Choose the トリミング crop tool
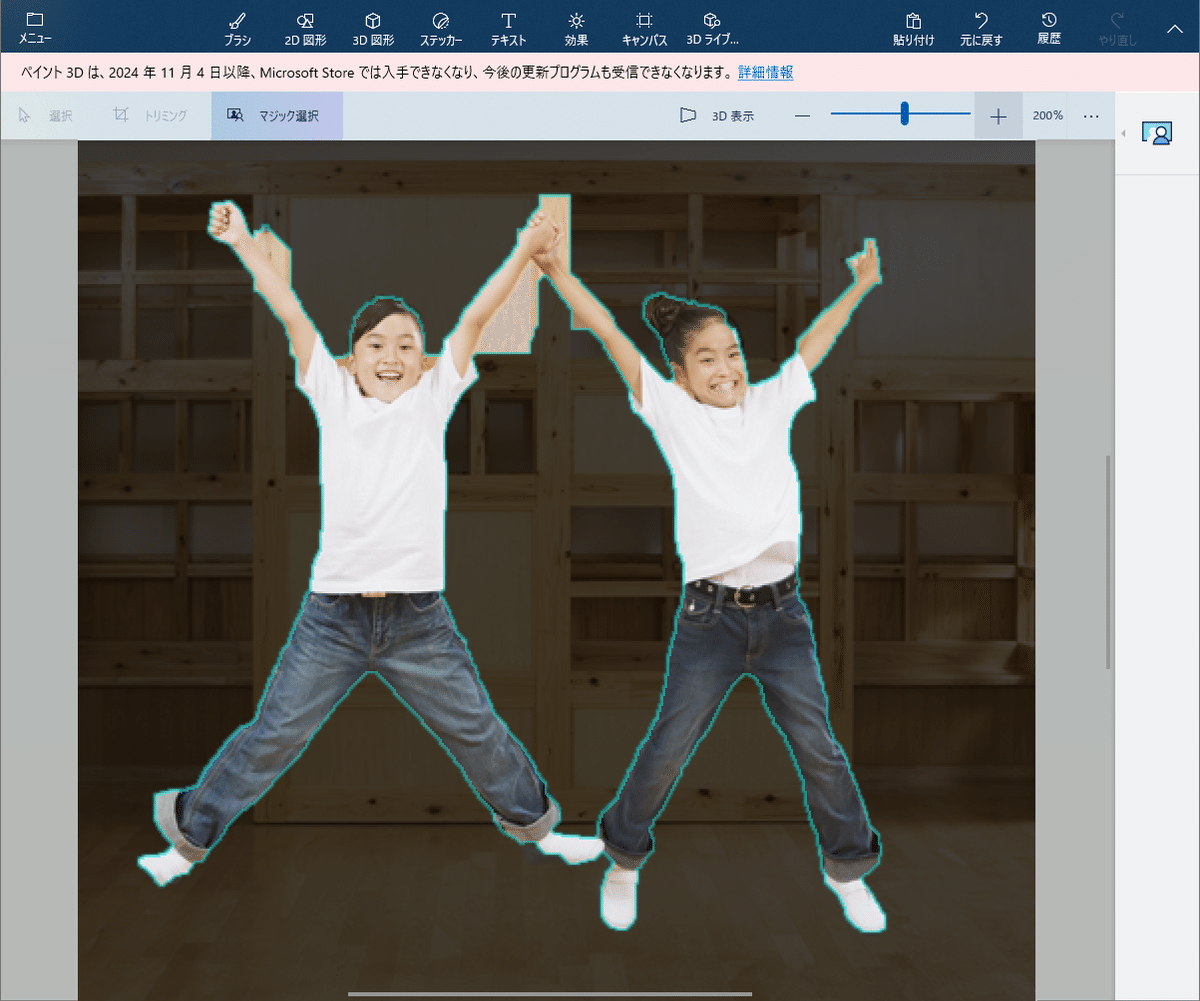This screenshot has width=1200, height=1001. [150, 115]
